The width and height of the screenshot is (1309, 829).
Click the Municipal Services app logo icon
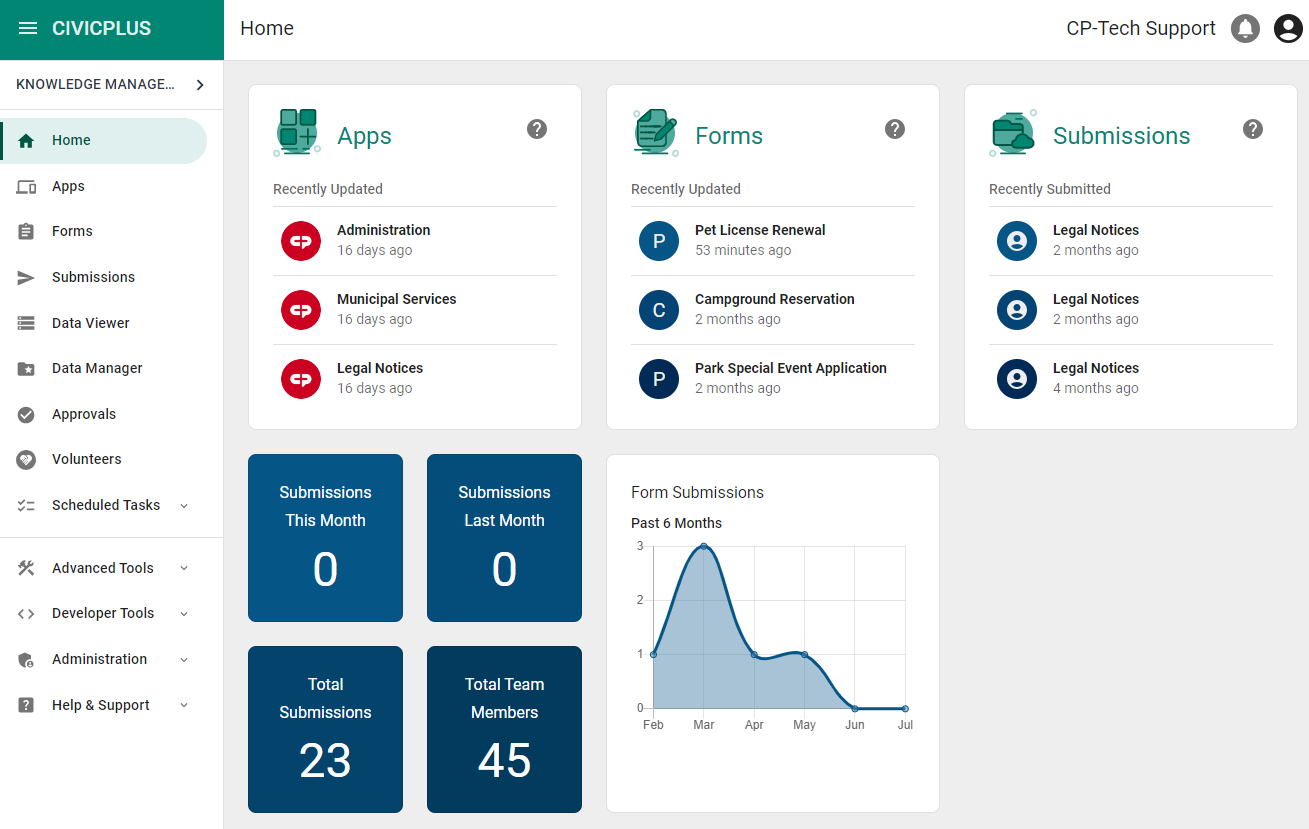[301, 310]
